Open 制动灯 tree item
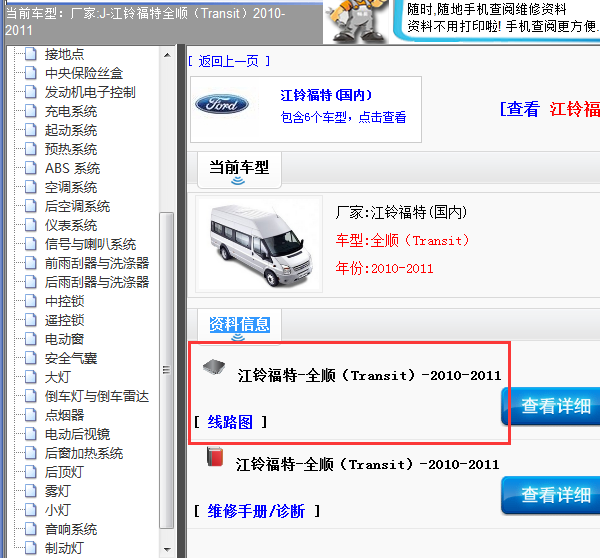This screenshot has width=600, height=558. point(64,548)
